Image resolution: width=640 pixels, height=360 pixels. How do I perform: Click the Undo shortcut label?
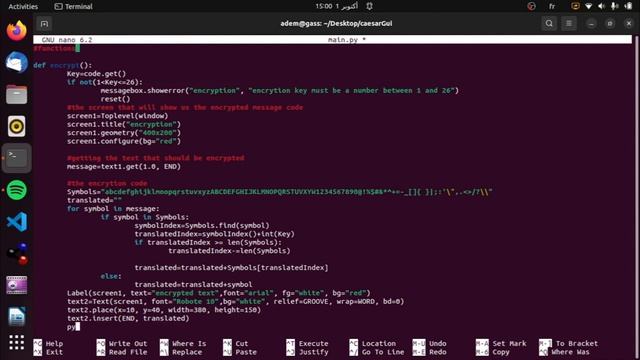coord(438,344)
